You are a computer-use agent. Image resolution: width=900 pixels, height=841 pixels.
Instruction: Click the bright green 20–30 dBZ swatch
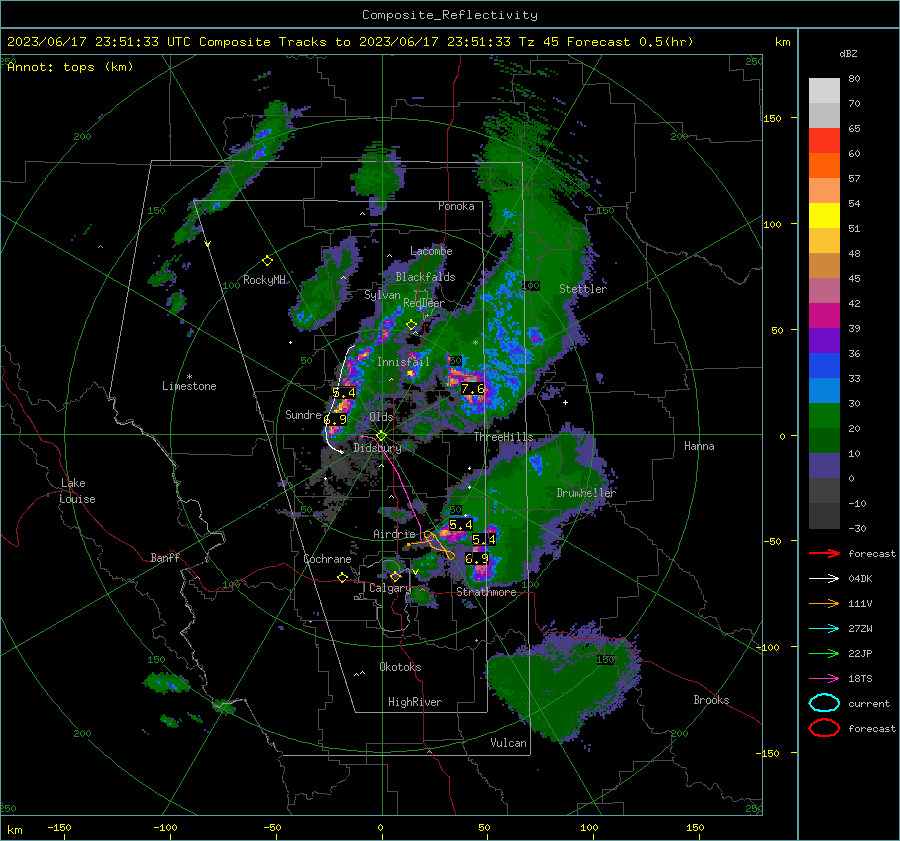[x=824, y=416]
